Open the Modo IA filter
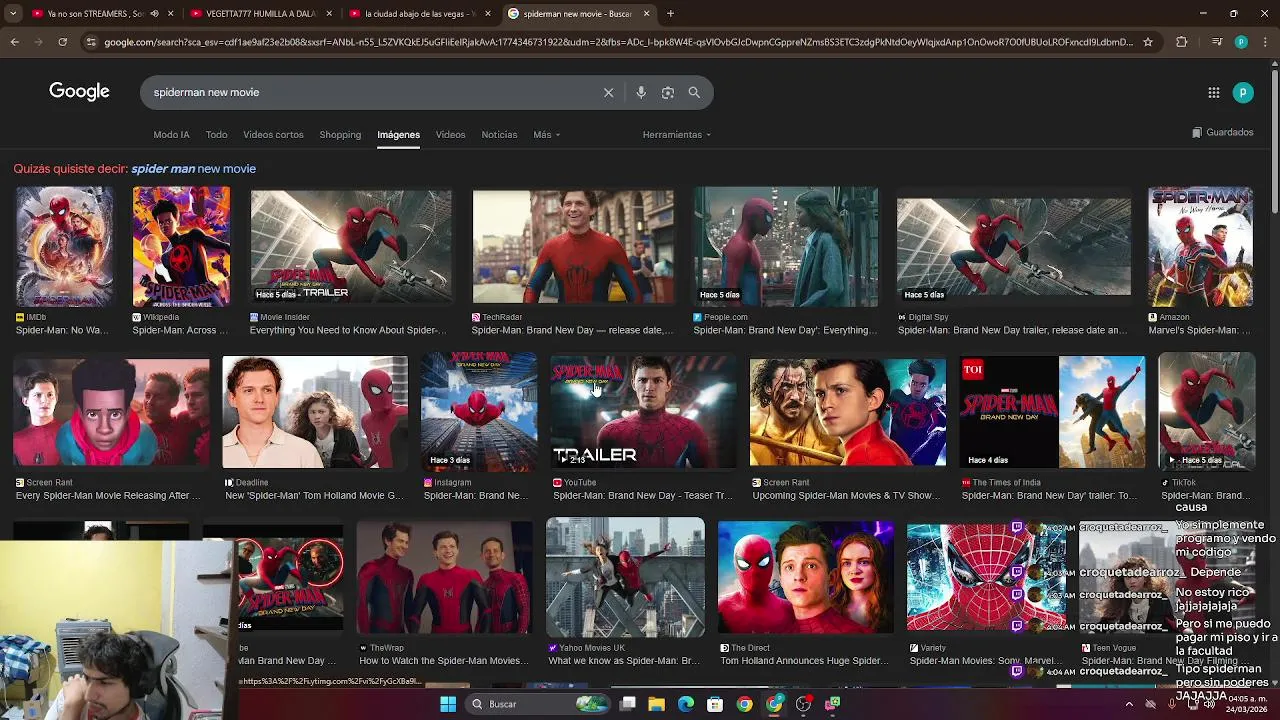Image resolution: width=1280 pixels, height=720 pixels. coord(171,134)
